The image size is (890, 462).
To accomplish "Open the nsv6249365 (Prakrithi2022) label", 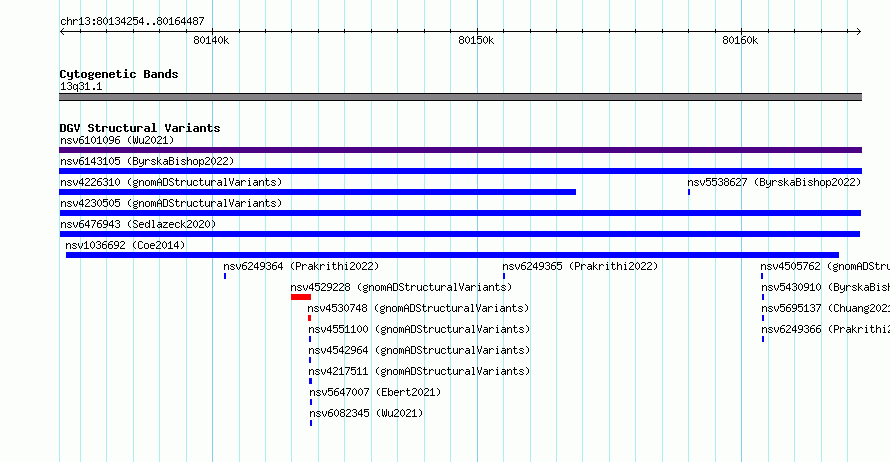I will 580,266.
